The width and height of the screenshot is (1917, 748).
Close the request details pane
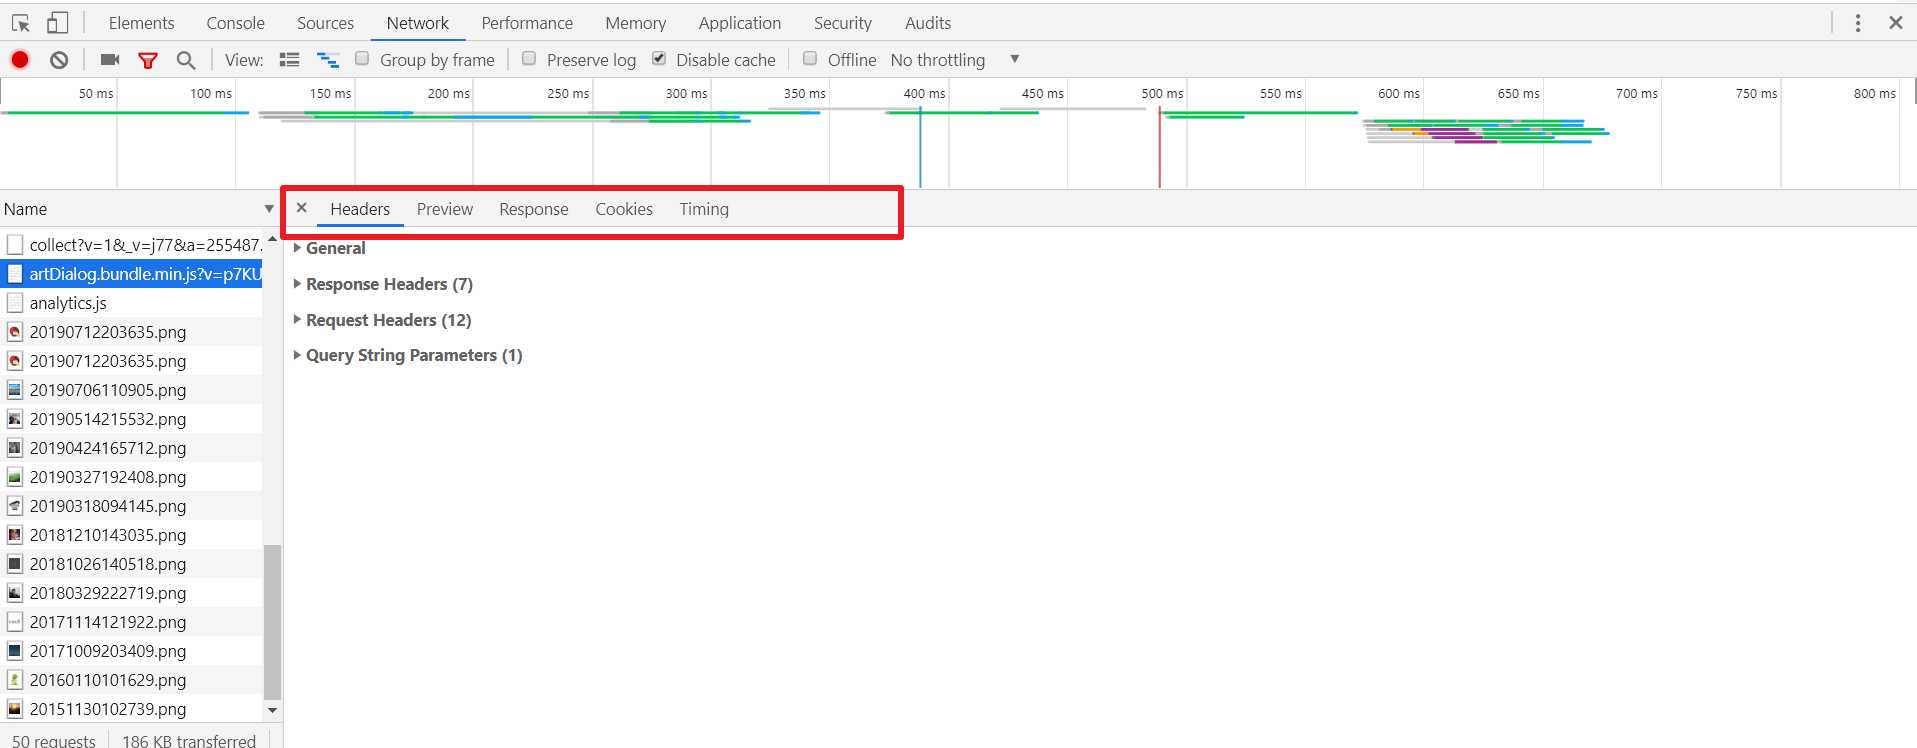click(301, 208)
